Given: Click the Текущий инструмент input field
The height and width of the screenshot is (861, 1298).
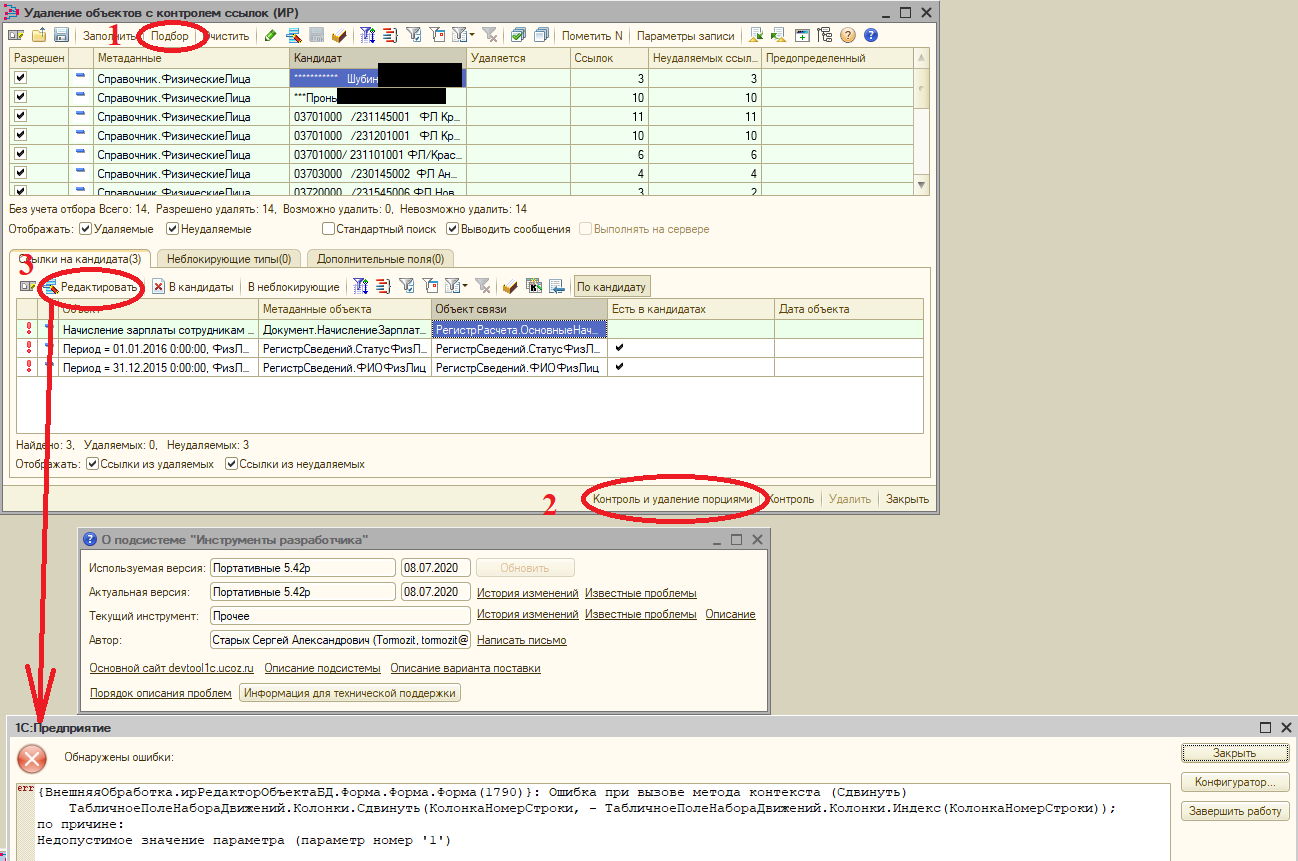Looking at the screenshot, I should coord(340,615).
